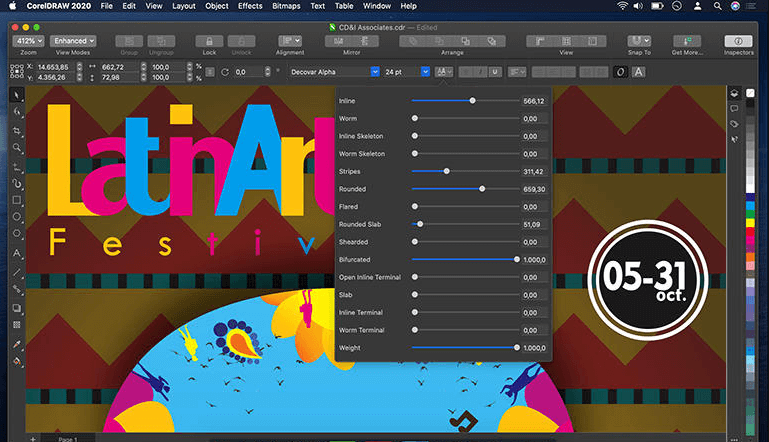This screenshot has height=442, width=769.
Task: Select the Eyedropper tool
Action: coord(17,344)
